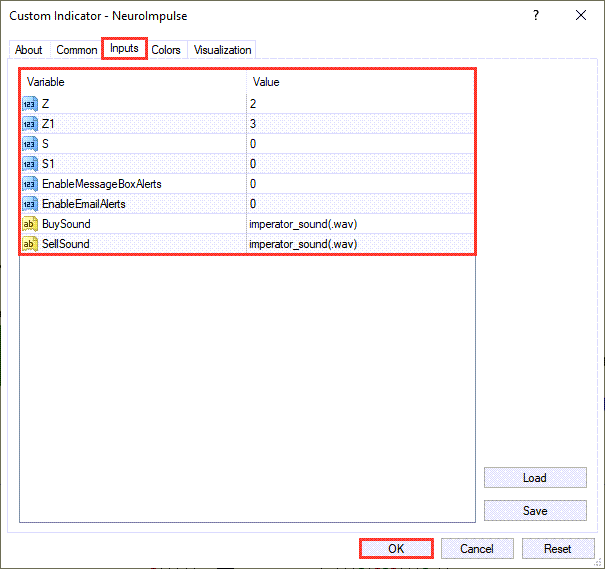This screenshot has height=569, width=605.
Task: Click the integer icon next to S
Action: [x=29, y=143]
